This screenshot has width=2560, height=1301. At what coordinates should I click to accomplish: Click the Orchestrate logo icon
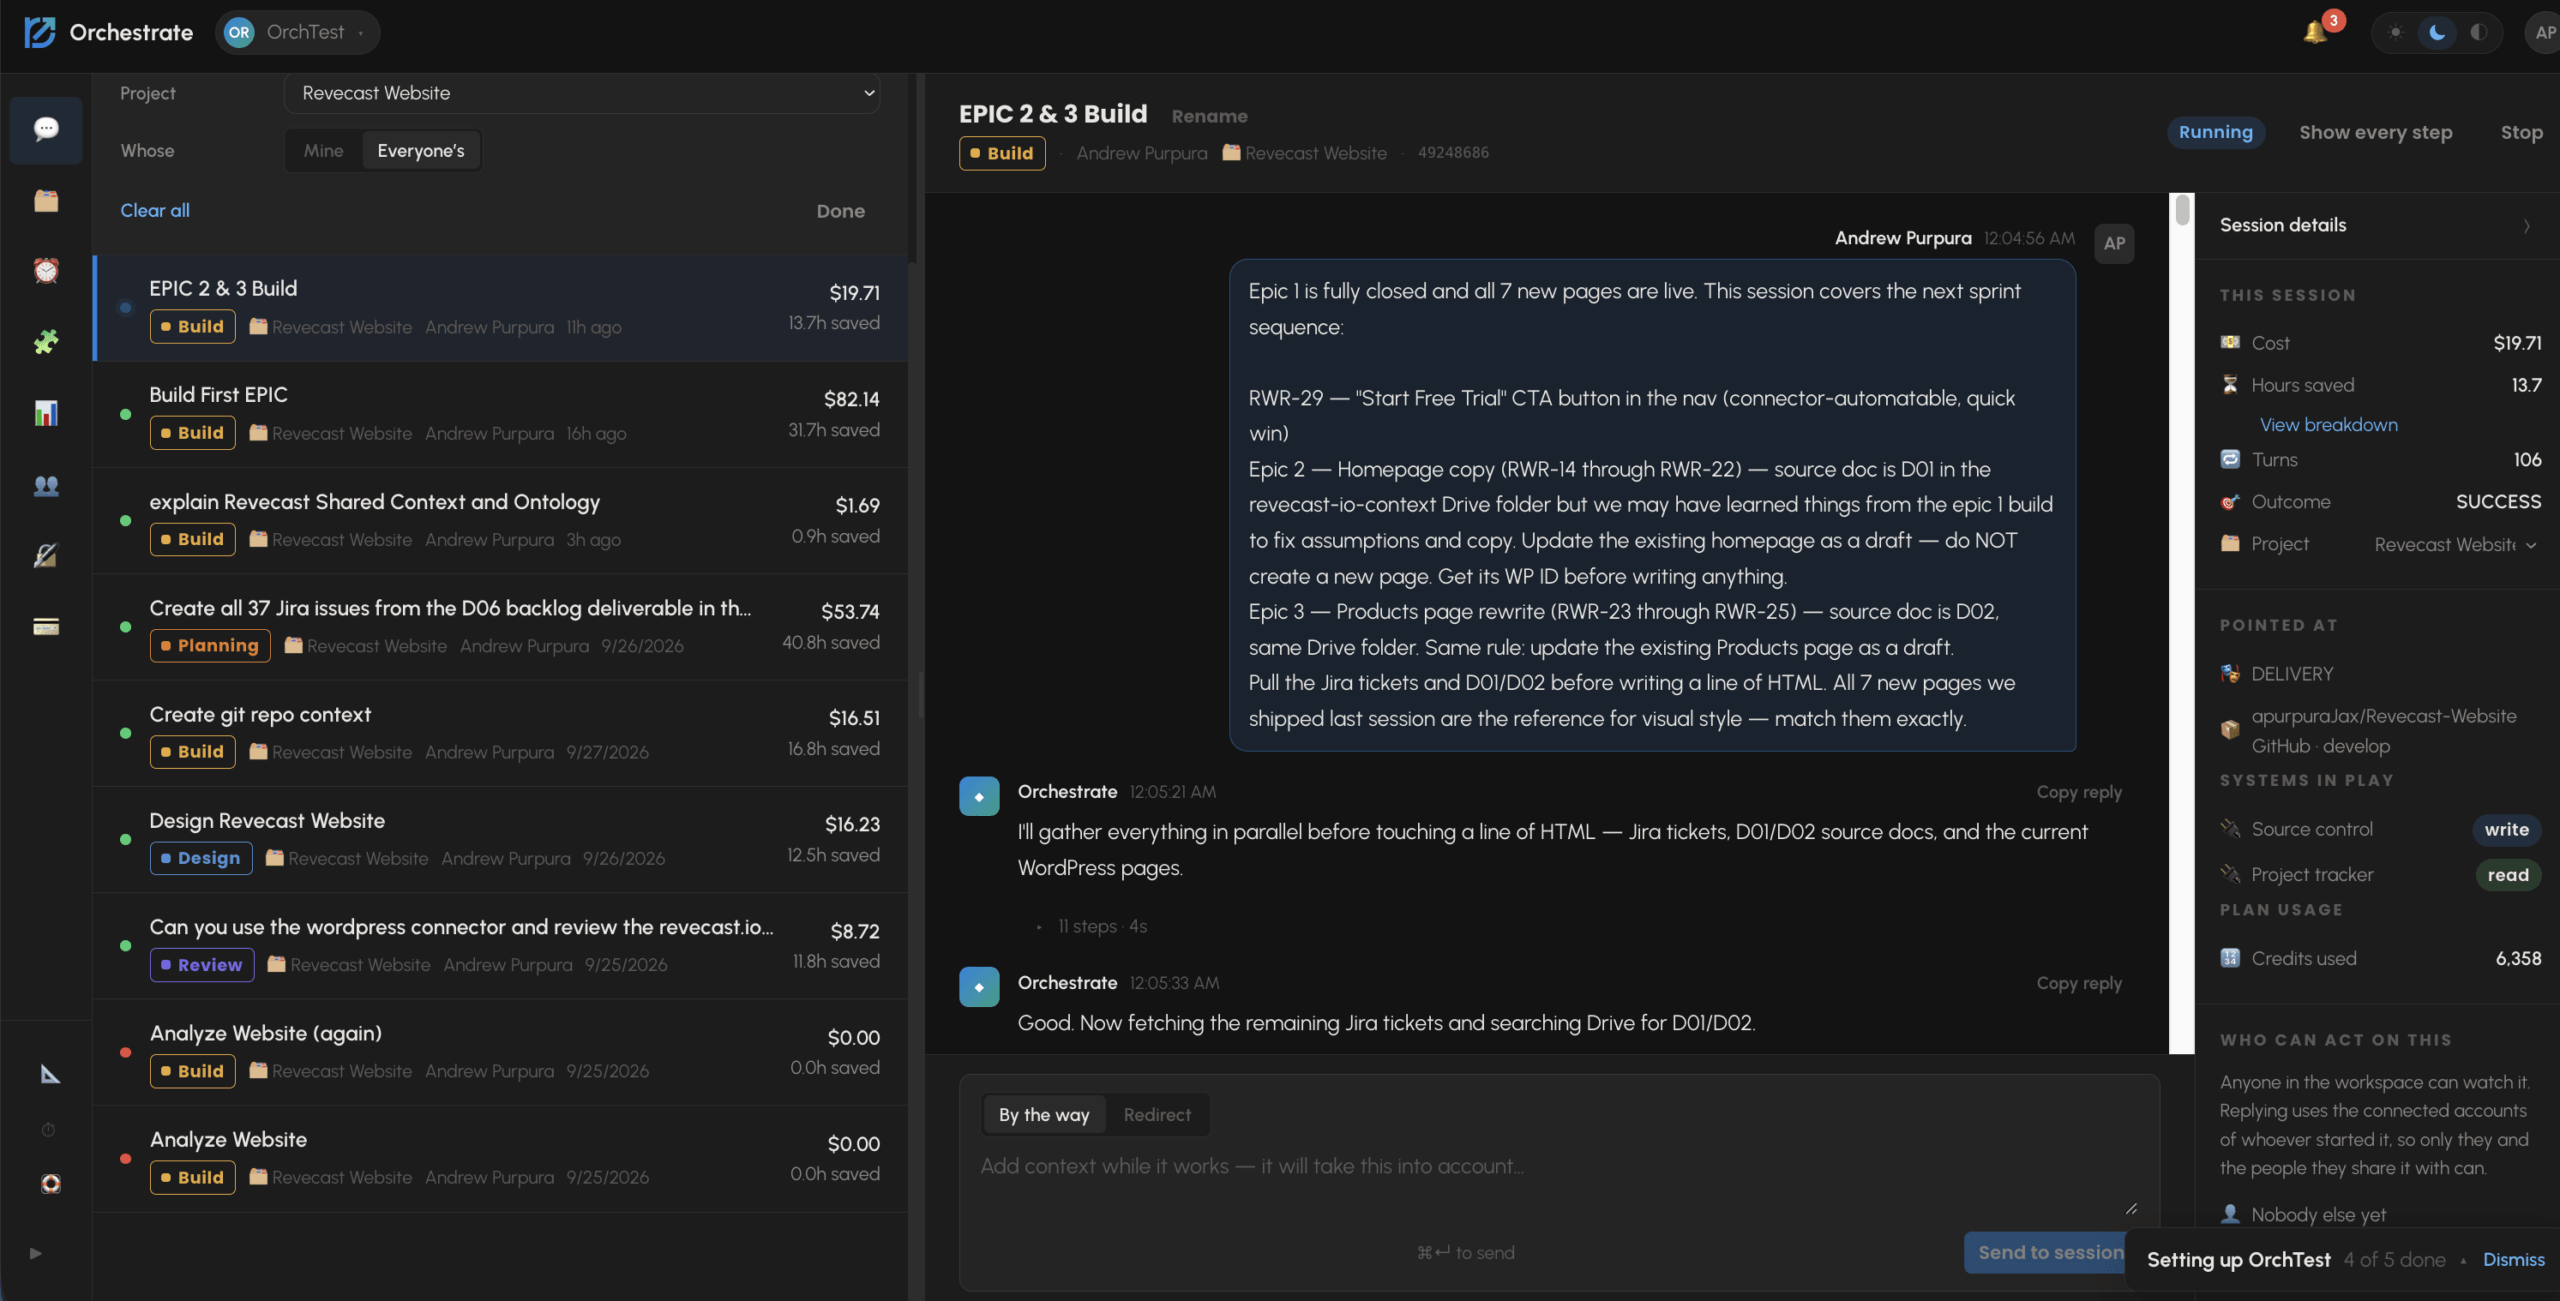coord(40,32)
